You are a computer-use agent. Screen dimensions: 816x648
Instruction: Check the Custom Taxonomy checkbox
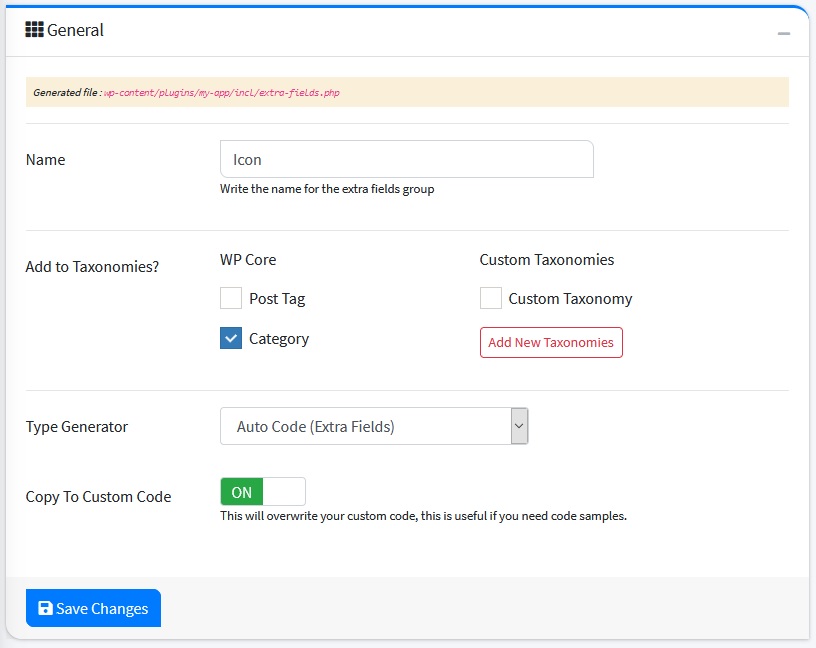click(x=491, y=298)
